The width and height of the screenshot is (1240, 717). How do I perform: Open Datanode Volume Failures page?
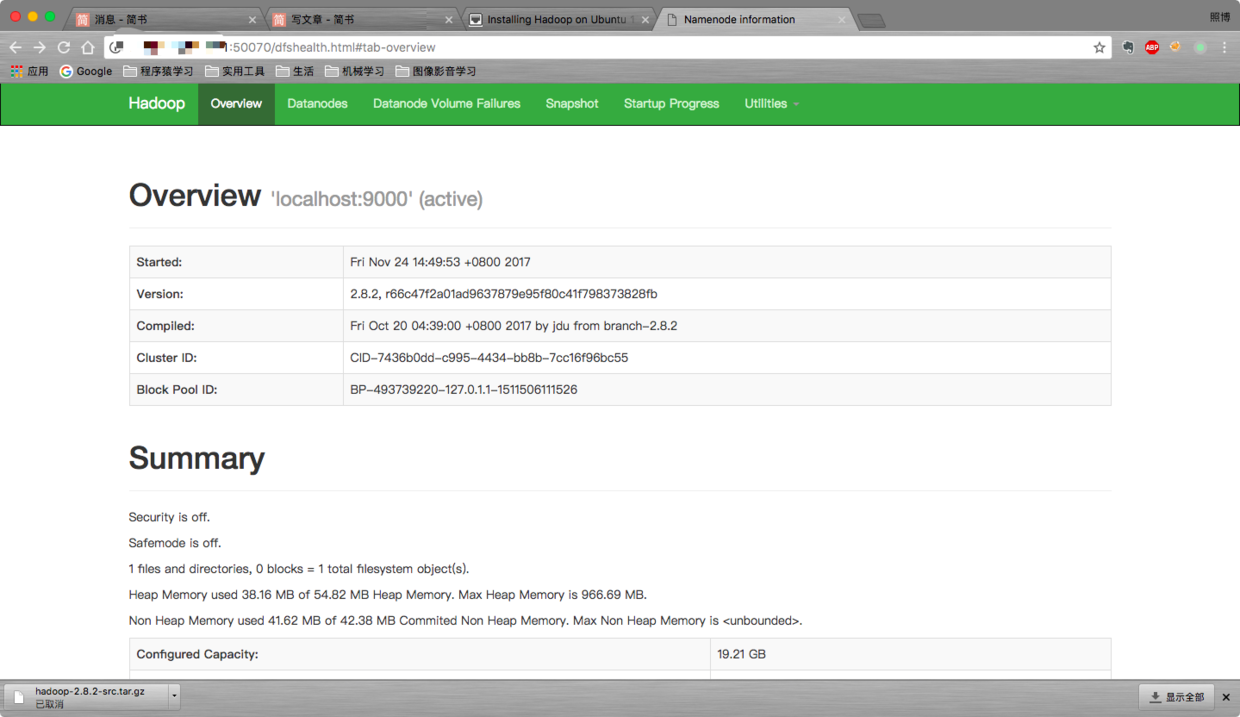click(446, 104)
